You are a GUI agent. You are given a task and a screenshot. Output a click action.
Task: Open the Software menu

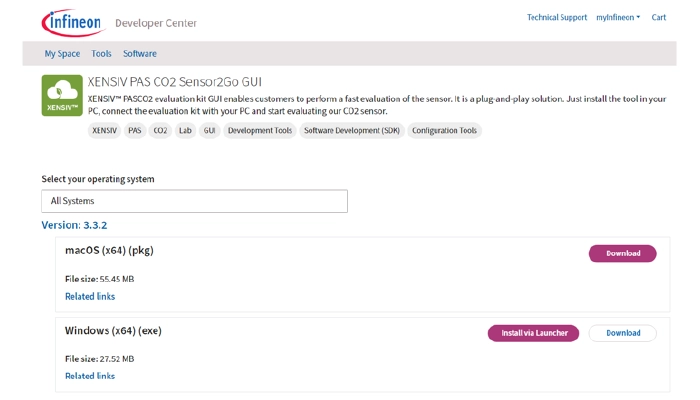(x=140, y=54)
